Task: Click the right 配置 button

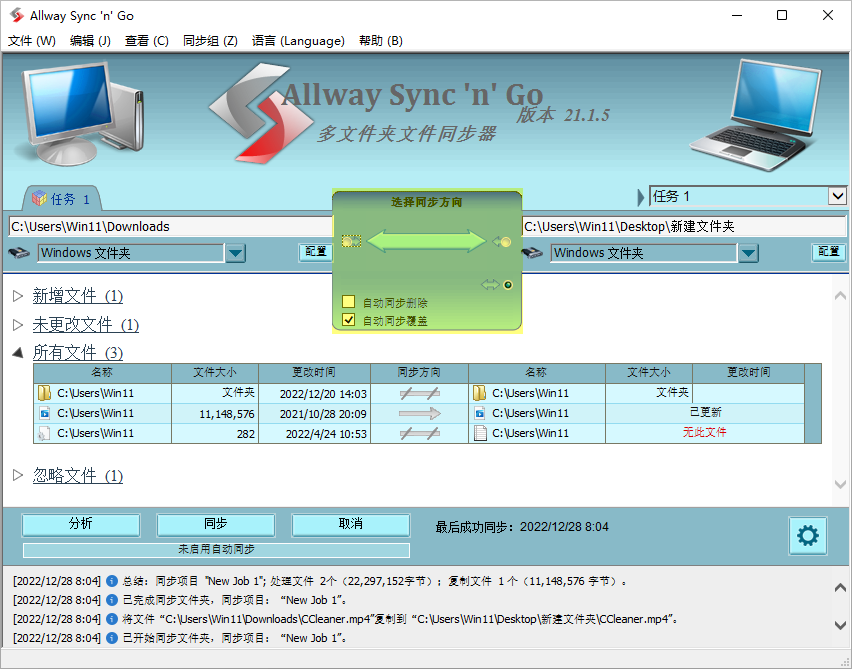Action: [x=829, y=252]
